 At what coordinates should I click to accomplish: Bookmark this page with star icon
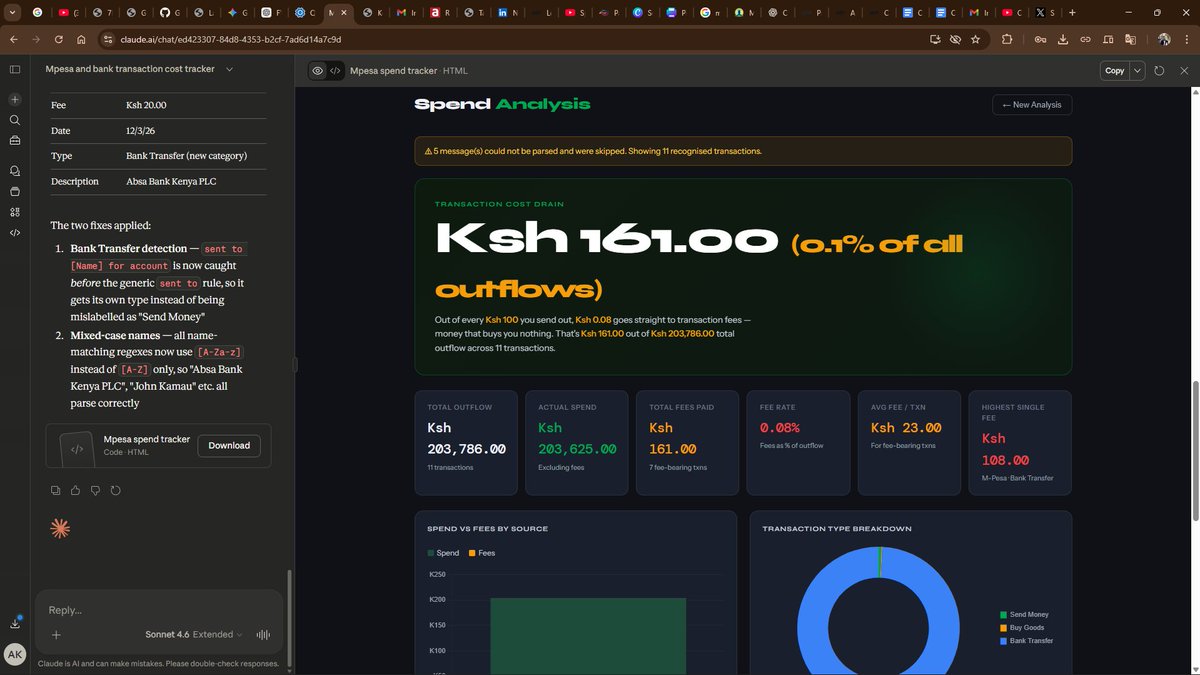[975, 39]
